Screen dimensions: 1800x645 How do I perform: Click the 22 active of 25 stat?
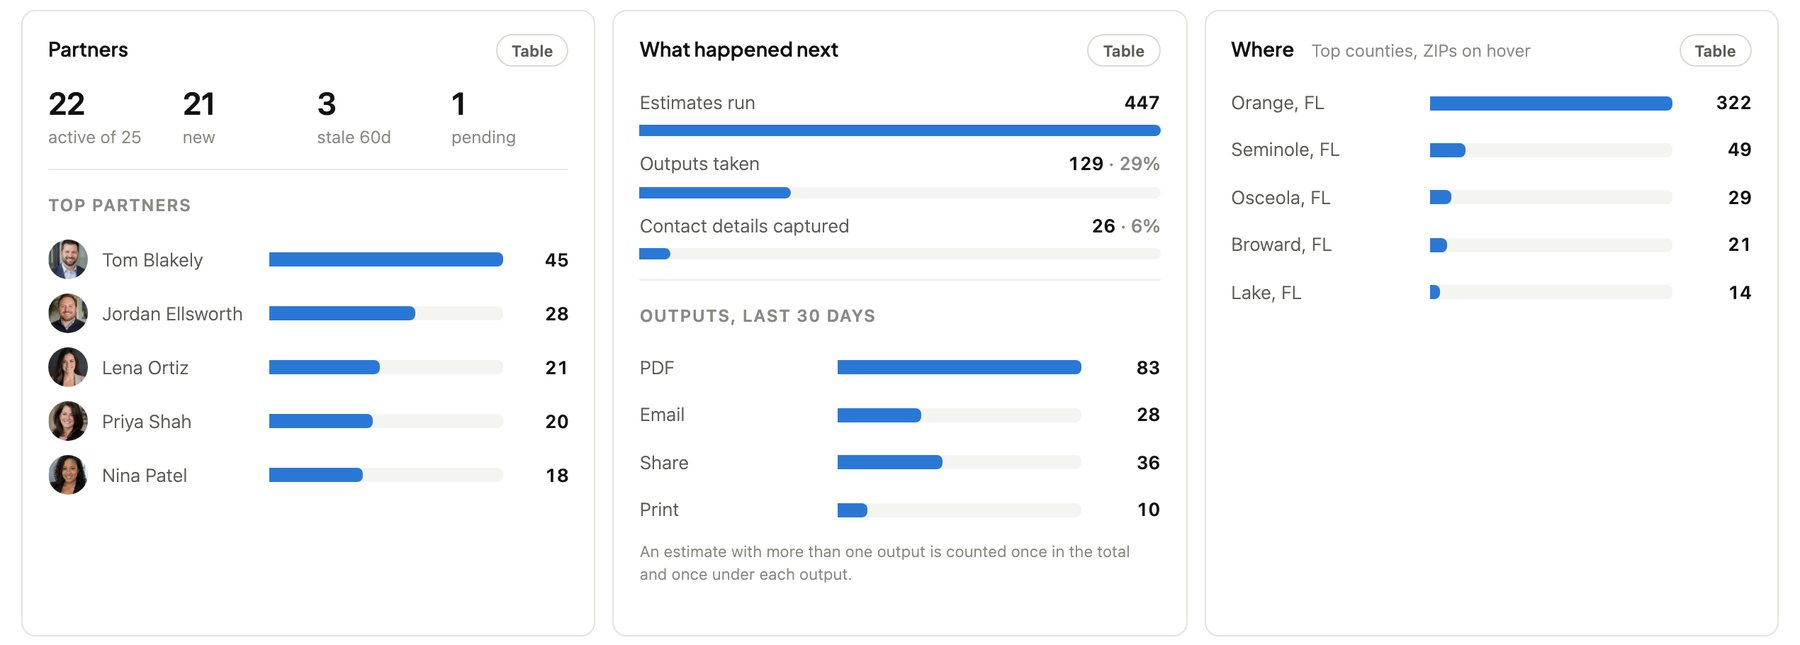(x=95, y=118)
